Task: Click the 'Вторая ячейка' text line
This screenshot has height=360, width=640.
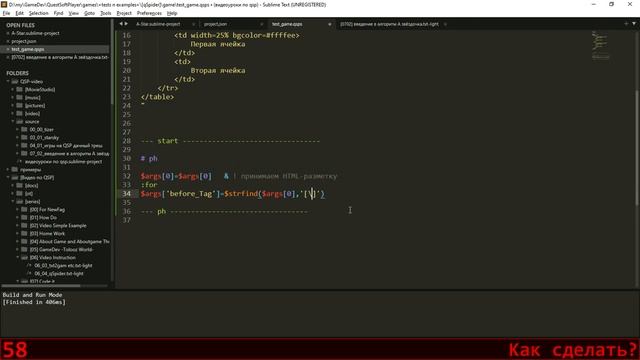Action: 218,71
